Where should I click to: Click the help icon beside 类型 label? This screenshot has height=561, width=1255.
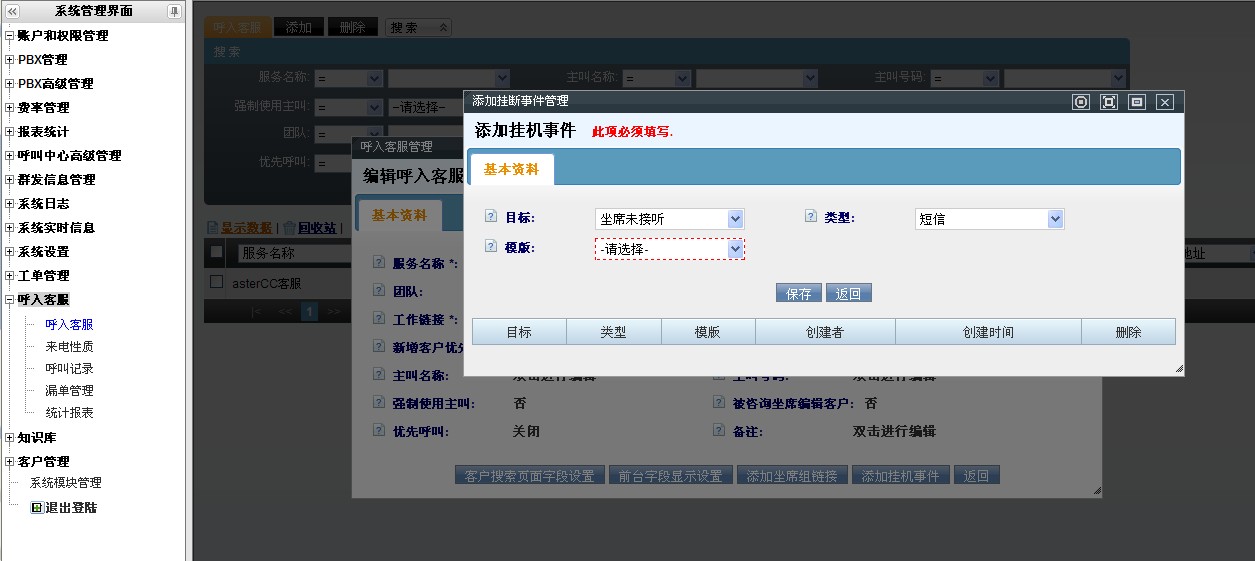(x=811, y=217)
